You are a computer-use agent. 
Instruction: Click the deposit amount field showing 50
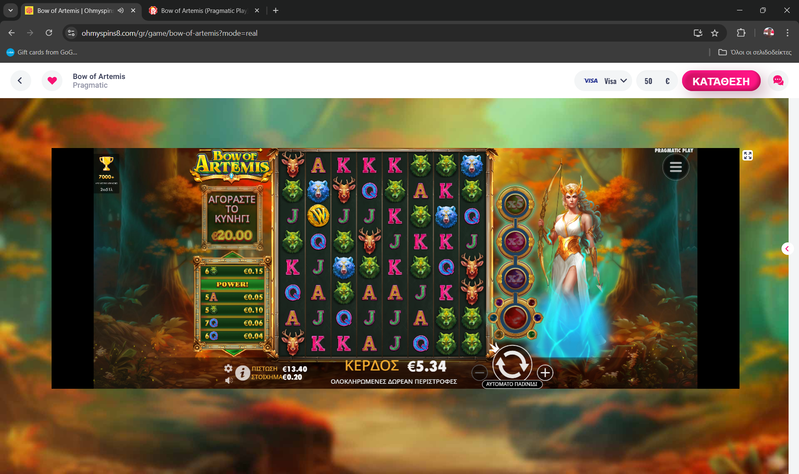click(657, 81)
